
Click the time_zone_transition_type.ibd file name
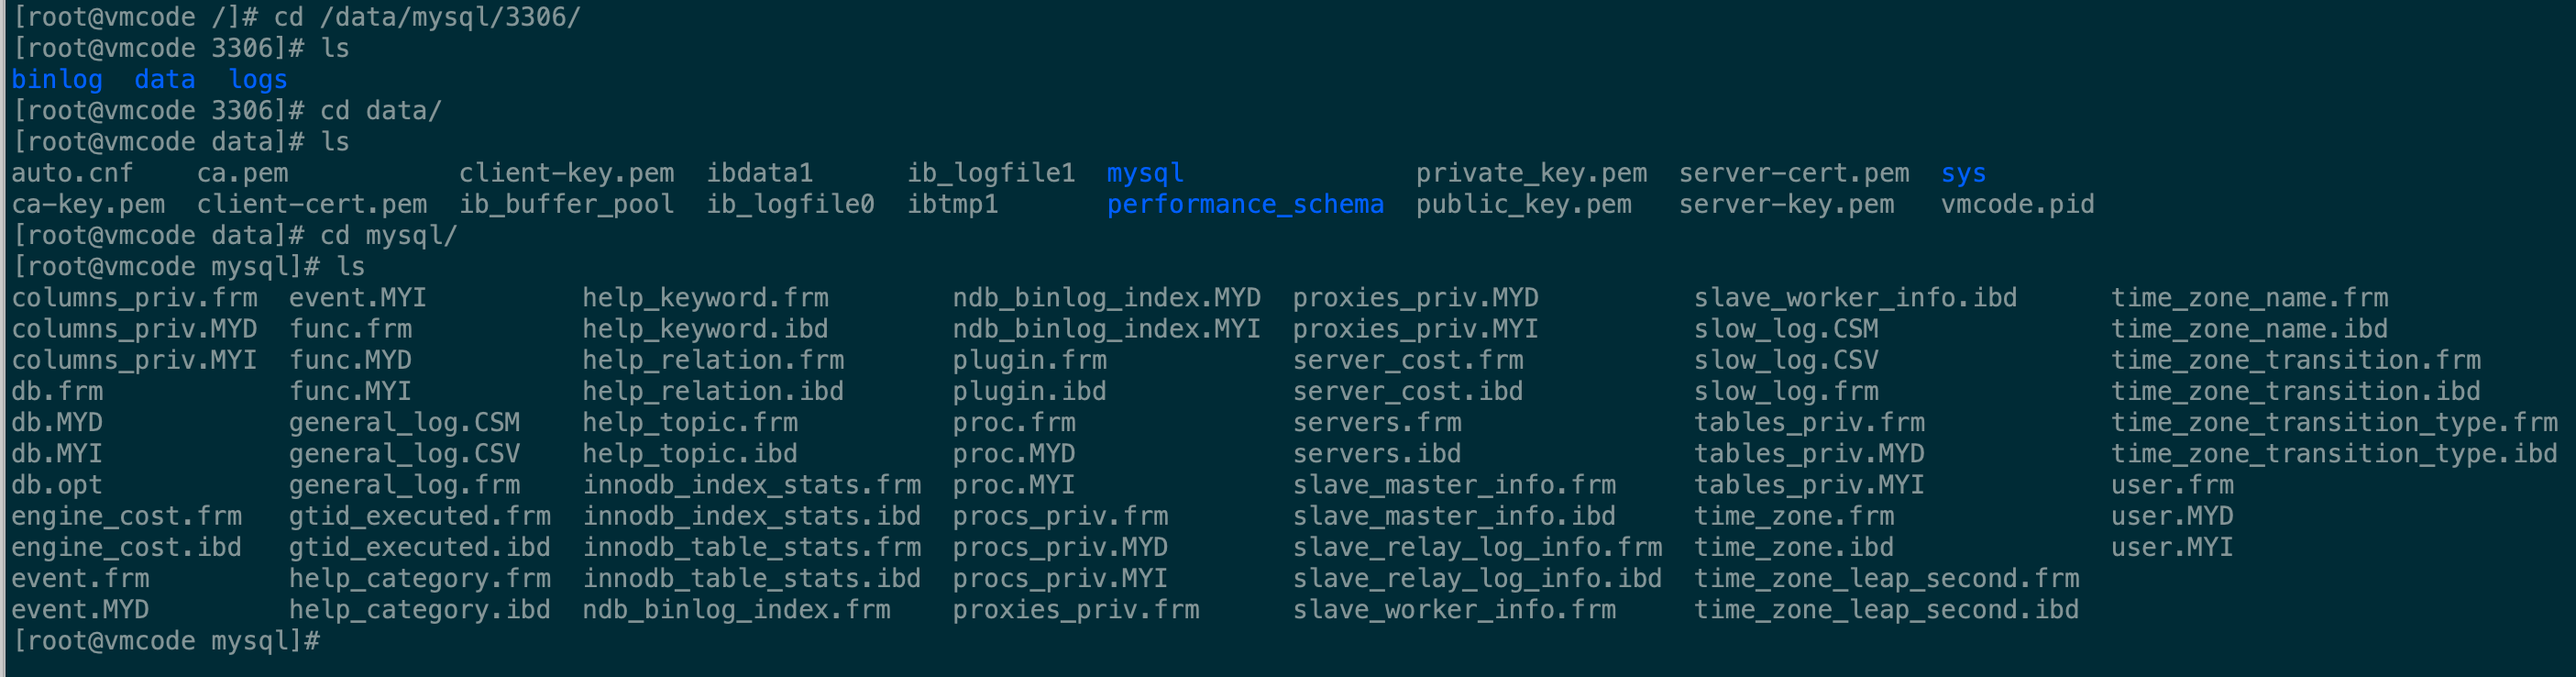[x=2333, y=454]
